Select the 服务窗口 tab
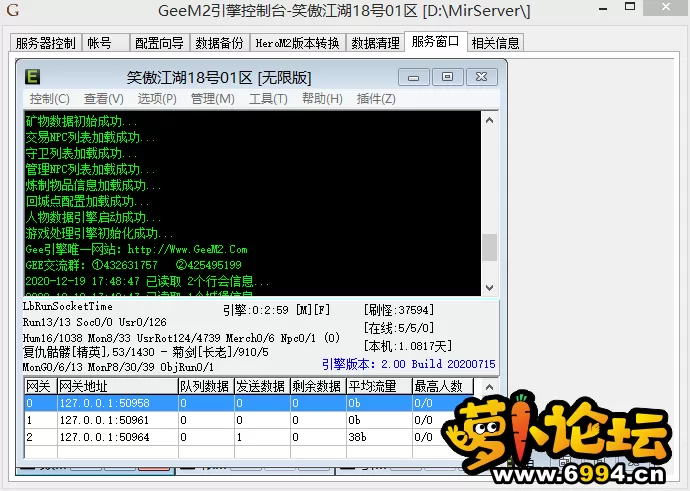This screenshot has height=491, width=690. coord(436,41)
